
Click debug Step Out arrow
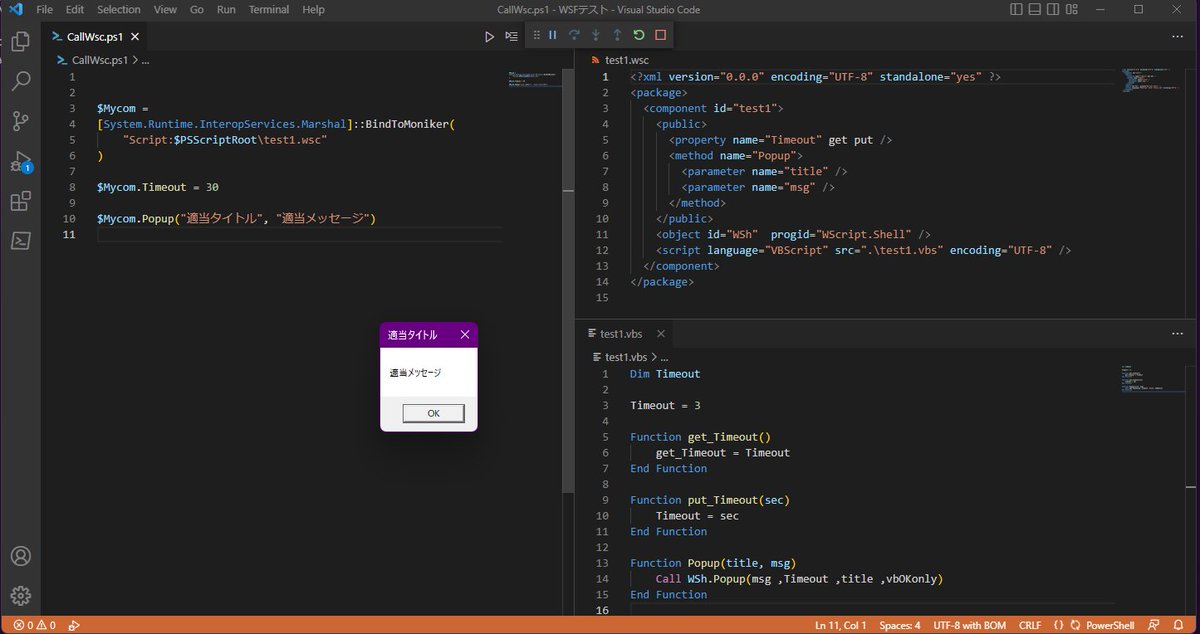tap(617, 35)
